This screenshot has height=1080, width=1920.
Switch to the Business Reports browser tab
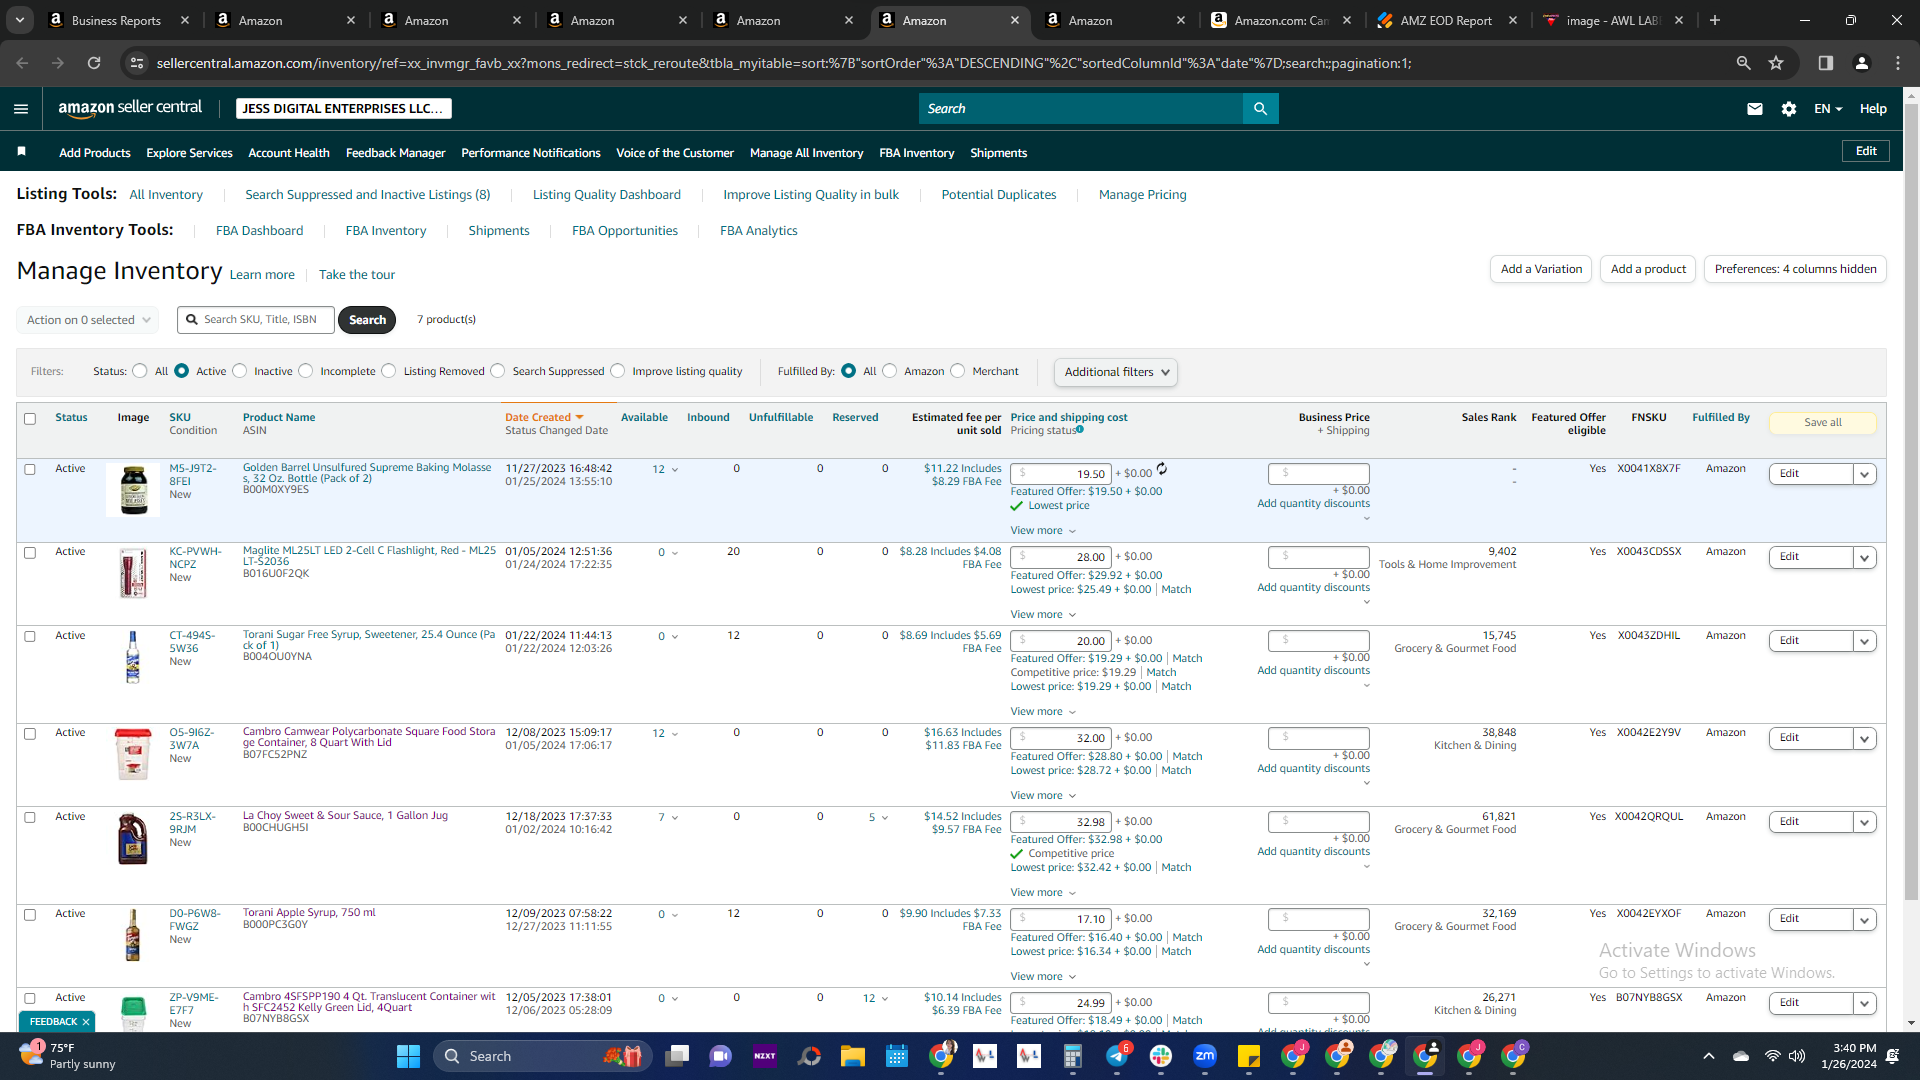[118, 20]
